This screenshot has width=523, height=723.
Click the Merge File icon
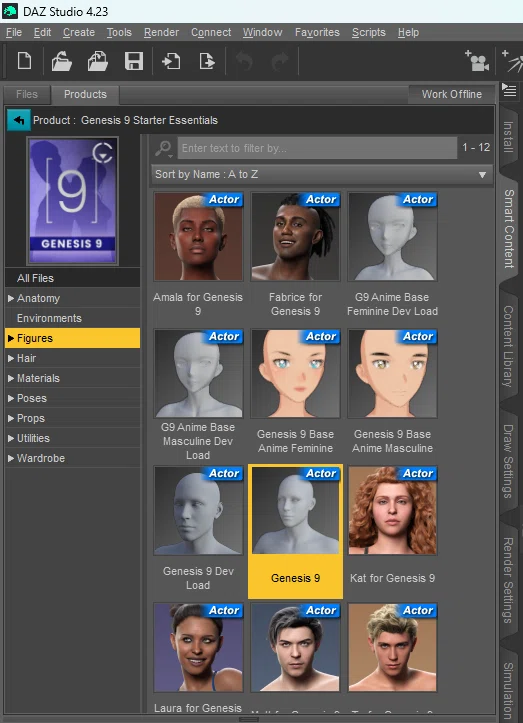coord(98,61)
